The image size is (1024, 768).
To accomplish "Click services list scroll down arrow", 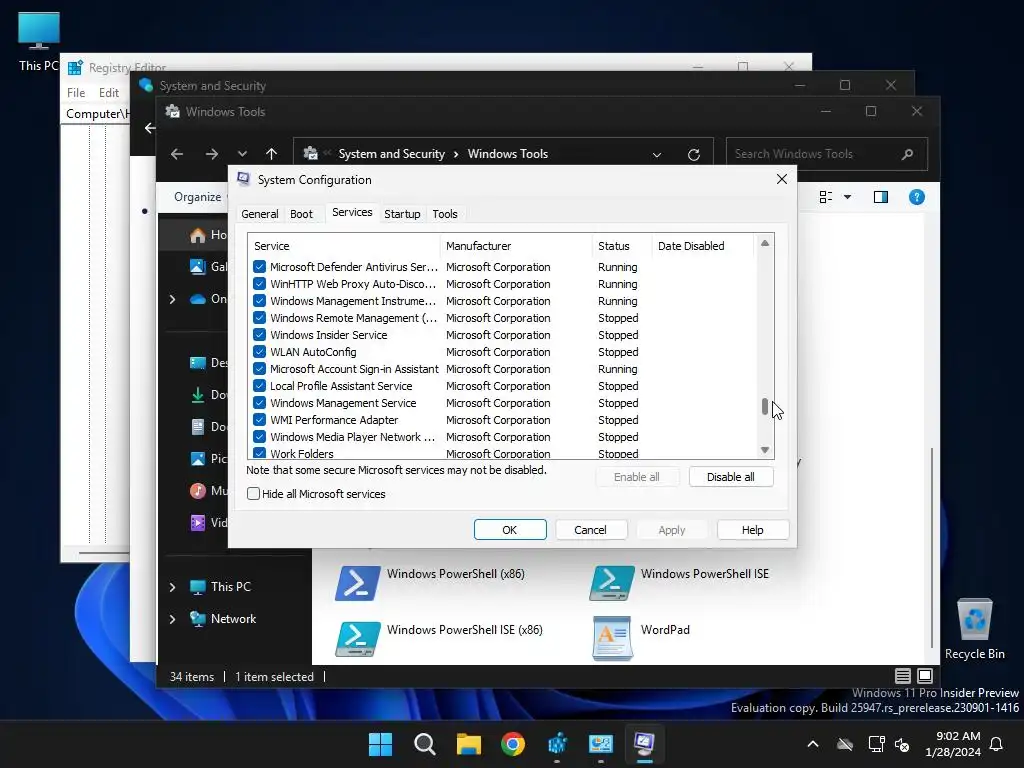I will [765, 450].
